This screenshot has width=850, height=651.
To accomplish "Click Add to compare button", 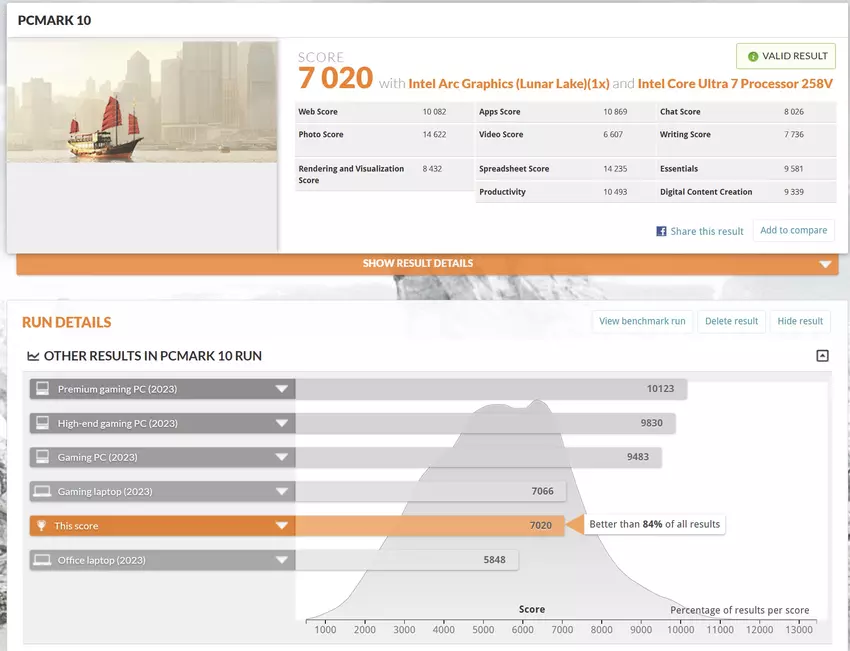I will 793,230.
